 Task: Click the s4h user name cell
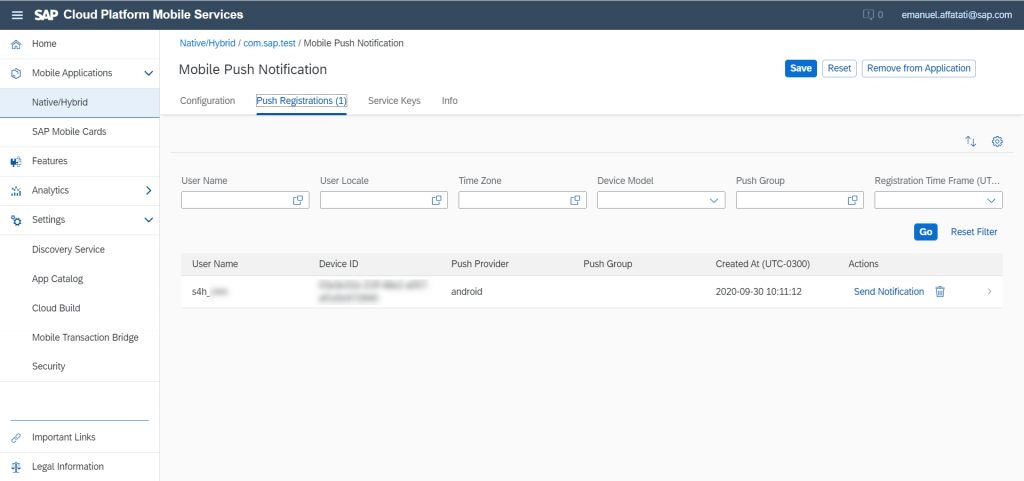coord(209,292)
